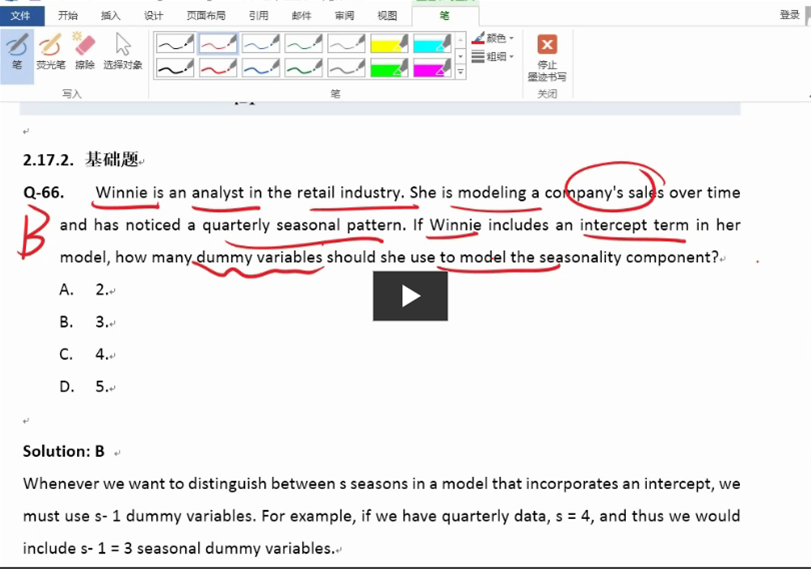Image resolution: width=811 pixels, height=569 pixels.
Task: Open the pen Thickness (粗细) dropdown
Action: pos(493,57)
